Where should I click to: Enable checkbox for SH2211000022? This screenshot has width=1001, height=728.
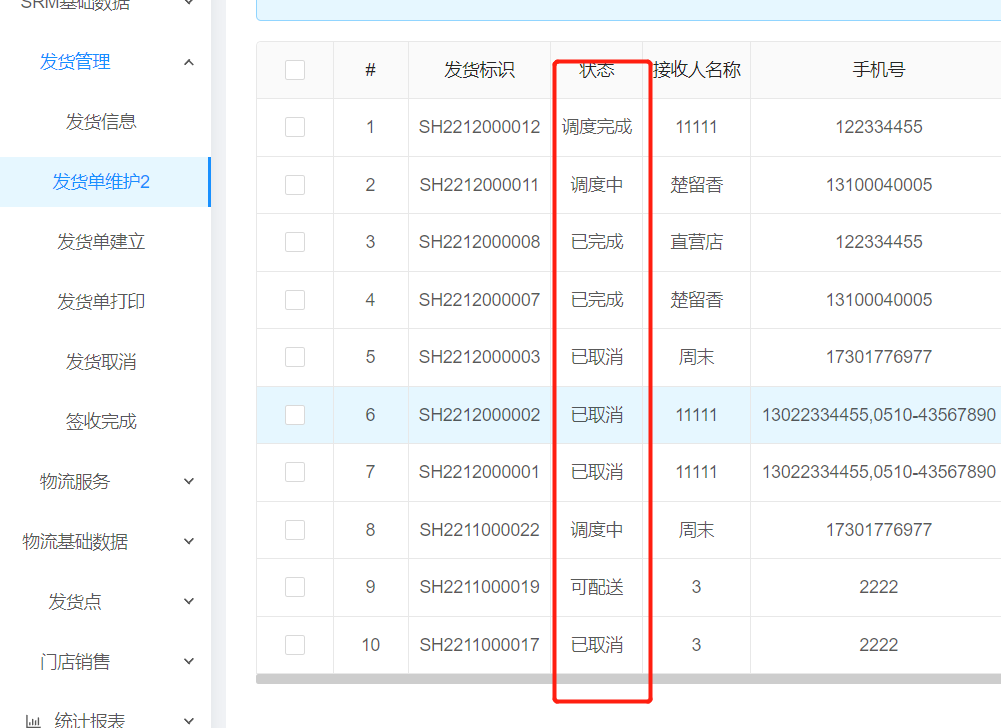click(295, 529)
